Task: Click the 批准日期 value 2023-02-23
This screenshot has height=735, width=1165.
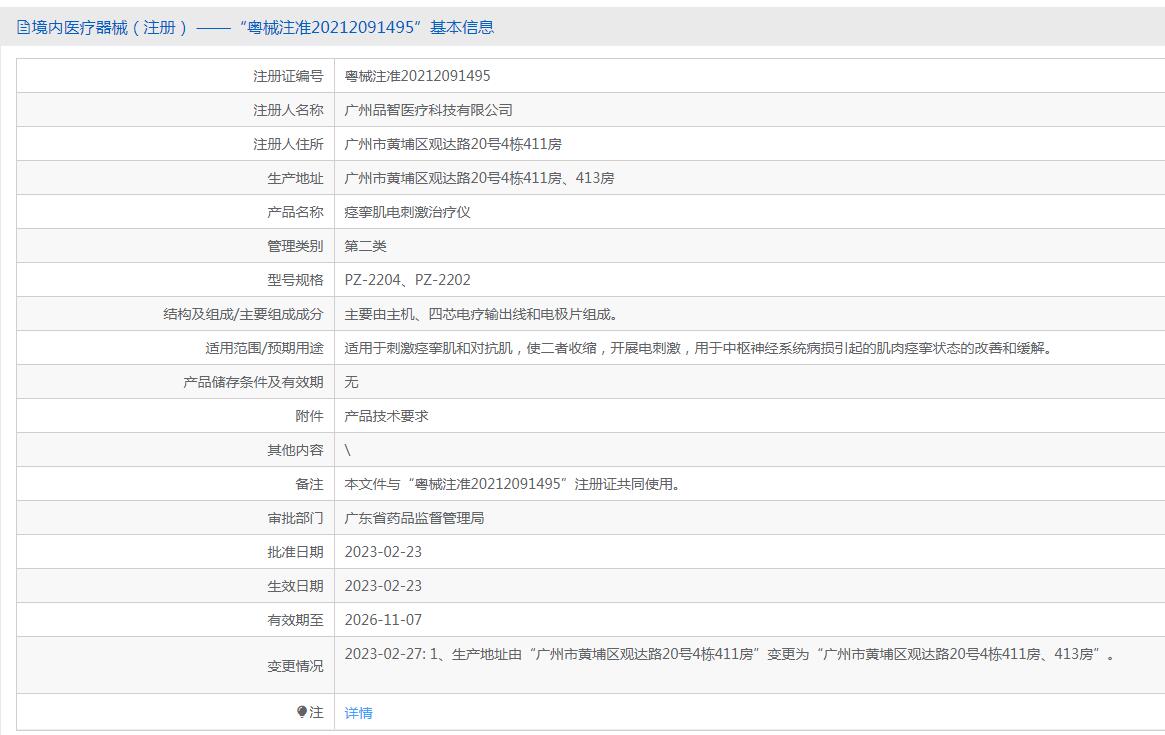Action: 383,552
